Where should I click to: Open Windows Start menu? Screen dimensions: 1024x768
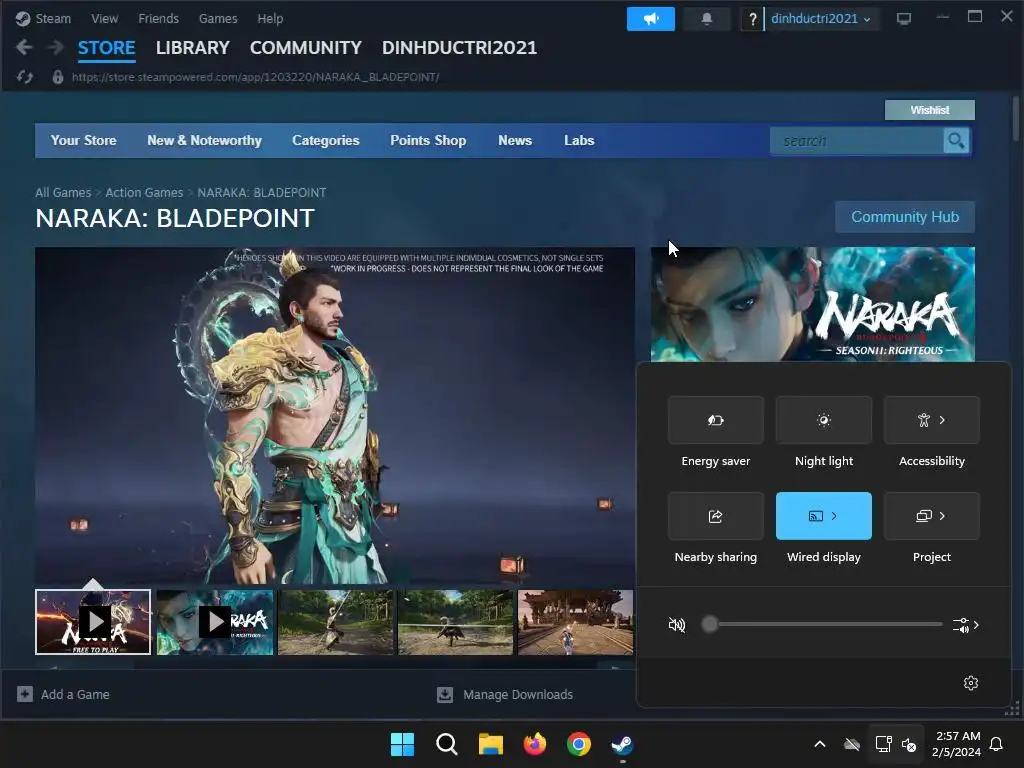click(x=402, y=744)
